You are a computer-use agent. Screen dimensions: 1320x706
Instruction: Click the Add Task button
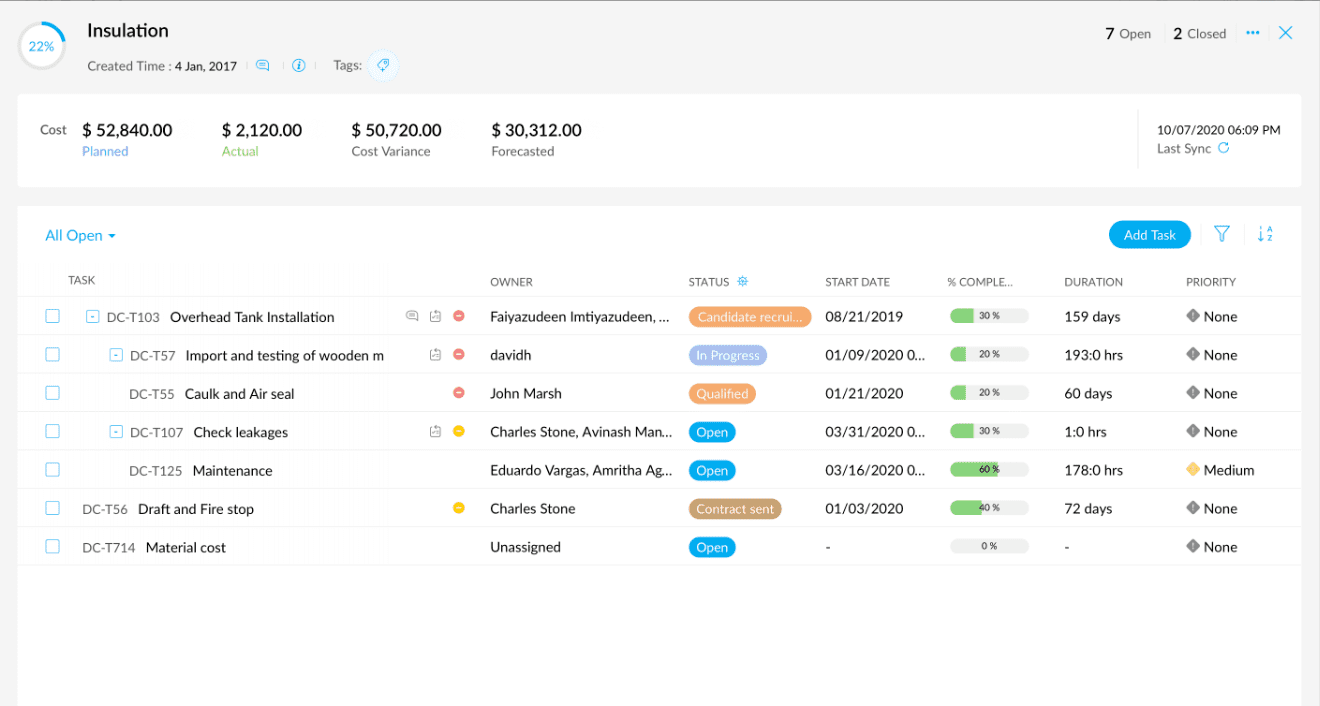[1149, 234]
